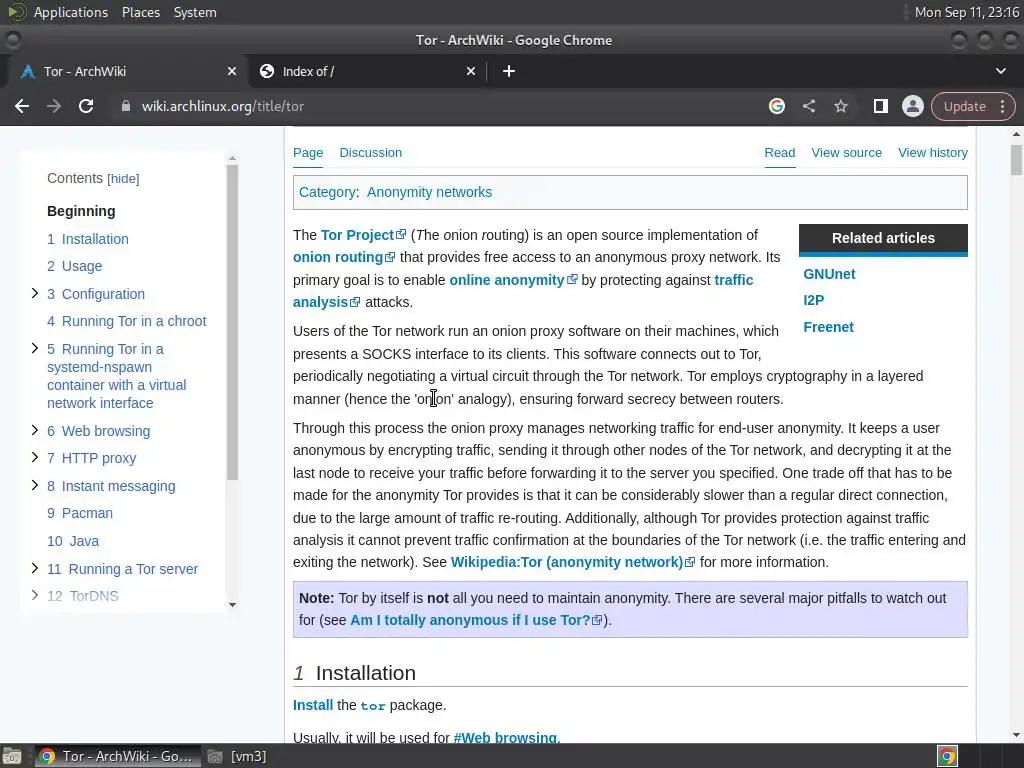Viewport: 1024px width, 768px height.
Task: Share this page using share icon
Action: [x=808, y=106]
